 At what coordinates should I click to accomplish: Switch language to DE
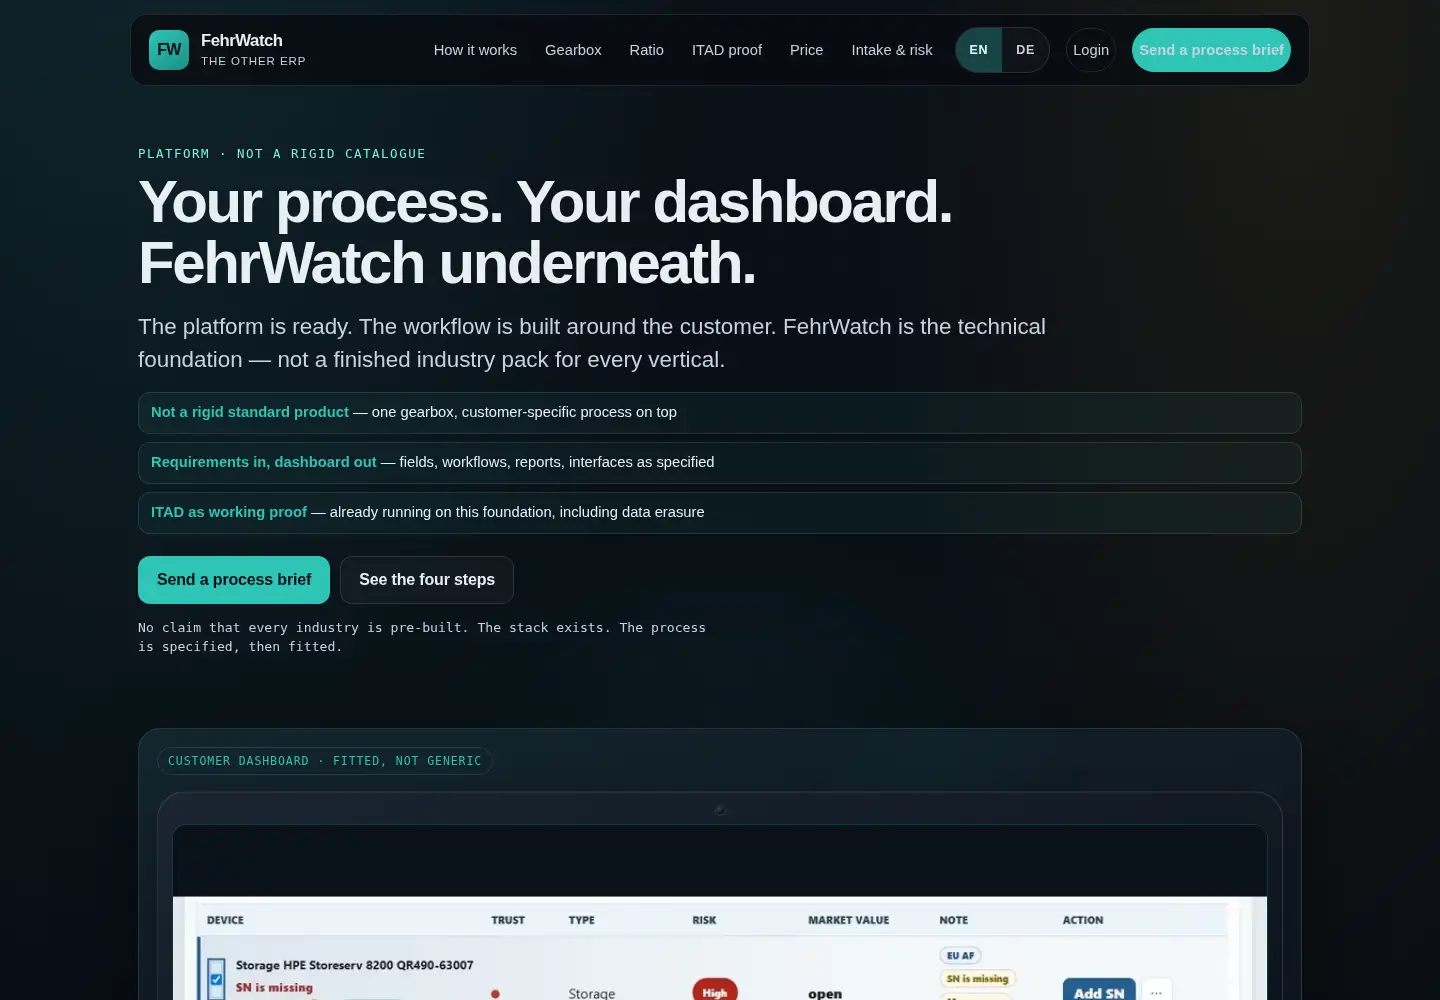[1025, 50]
